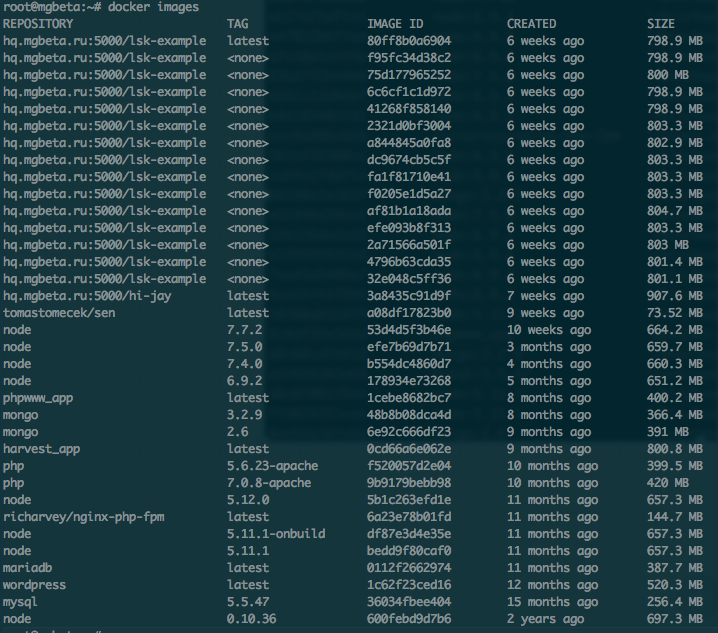
Task: Click '15 months ago' created value
Action: [552, 602]
